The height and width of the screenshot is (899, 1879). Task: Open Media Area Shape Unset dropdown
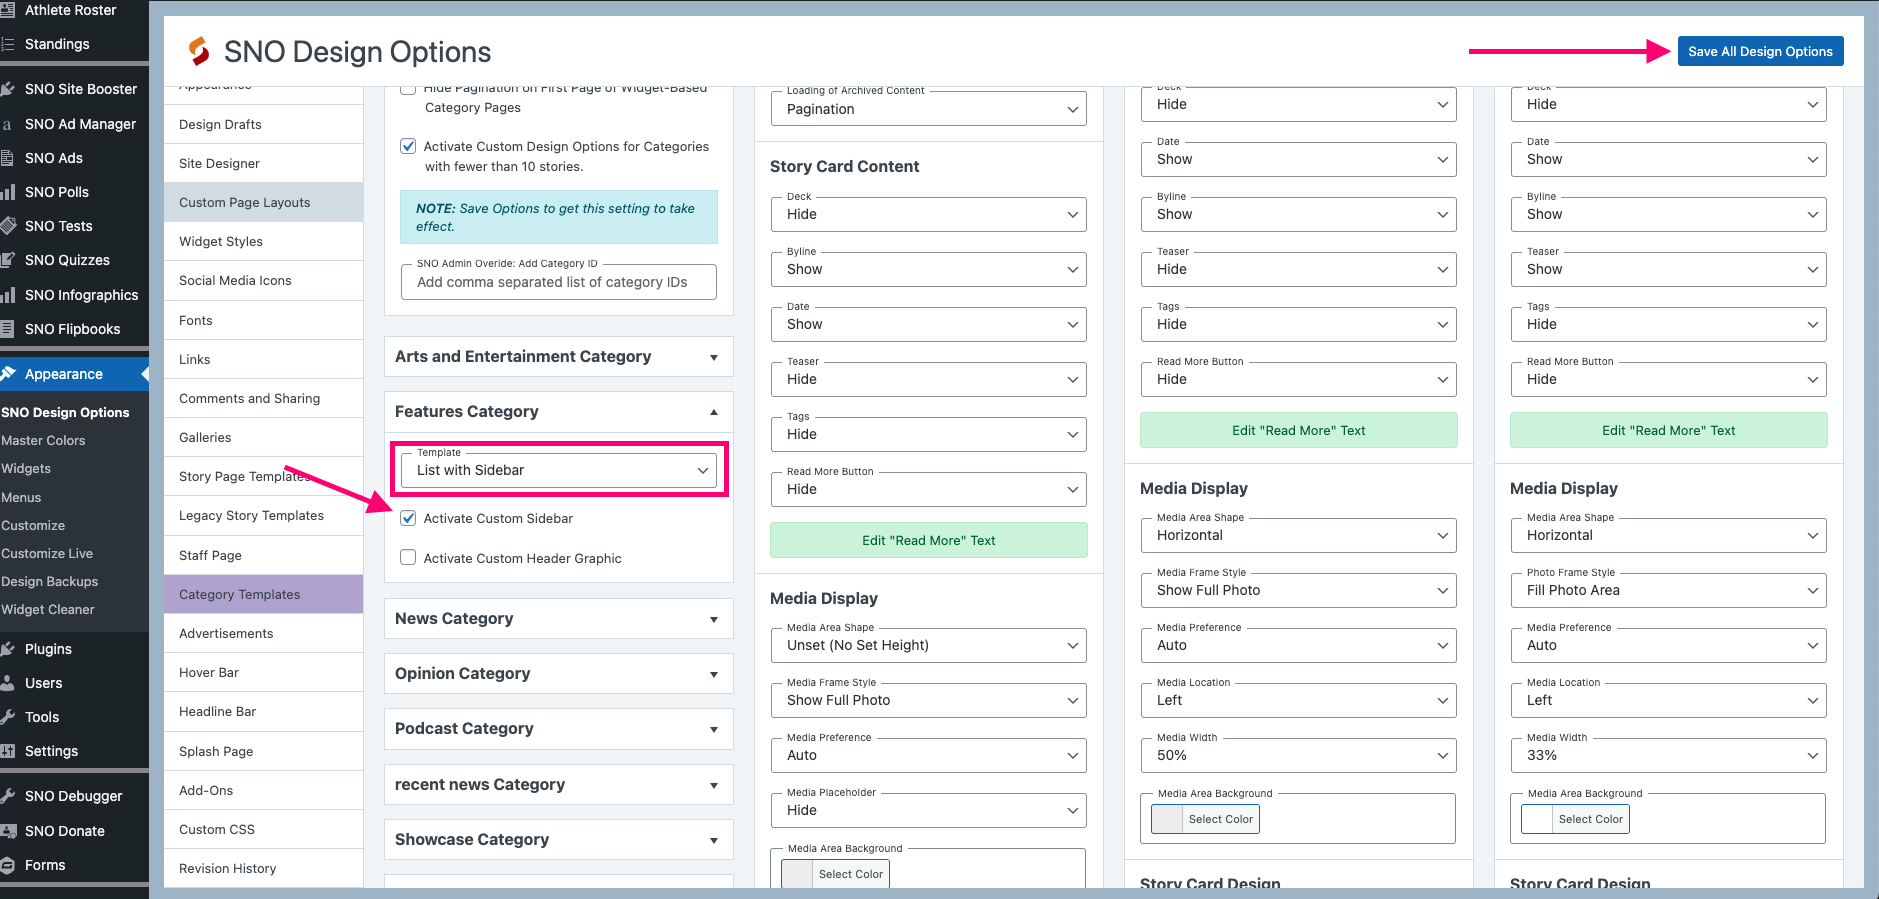click(929, 645)
